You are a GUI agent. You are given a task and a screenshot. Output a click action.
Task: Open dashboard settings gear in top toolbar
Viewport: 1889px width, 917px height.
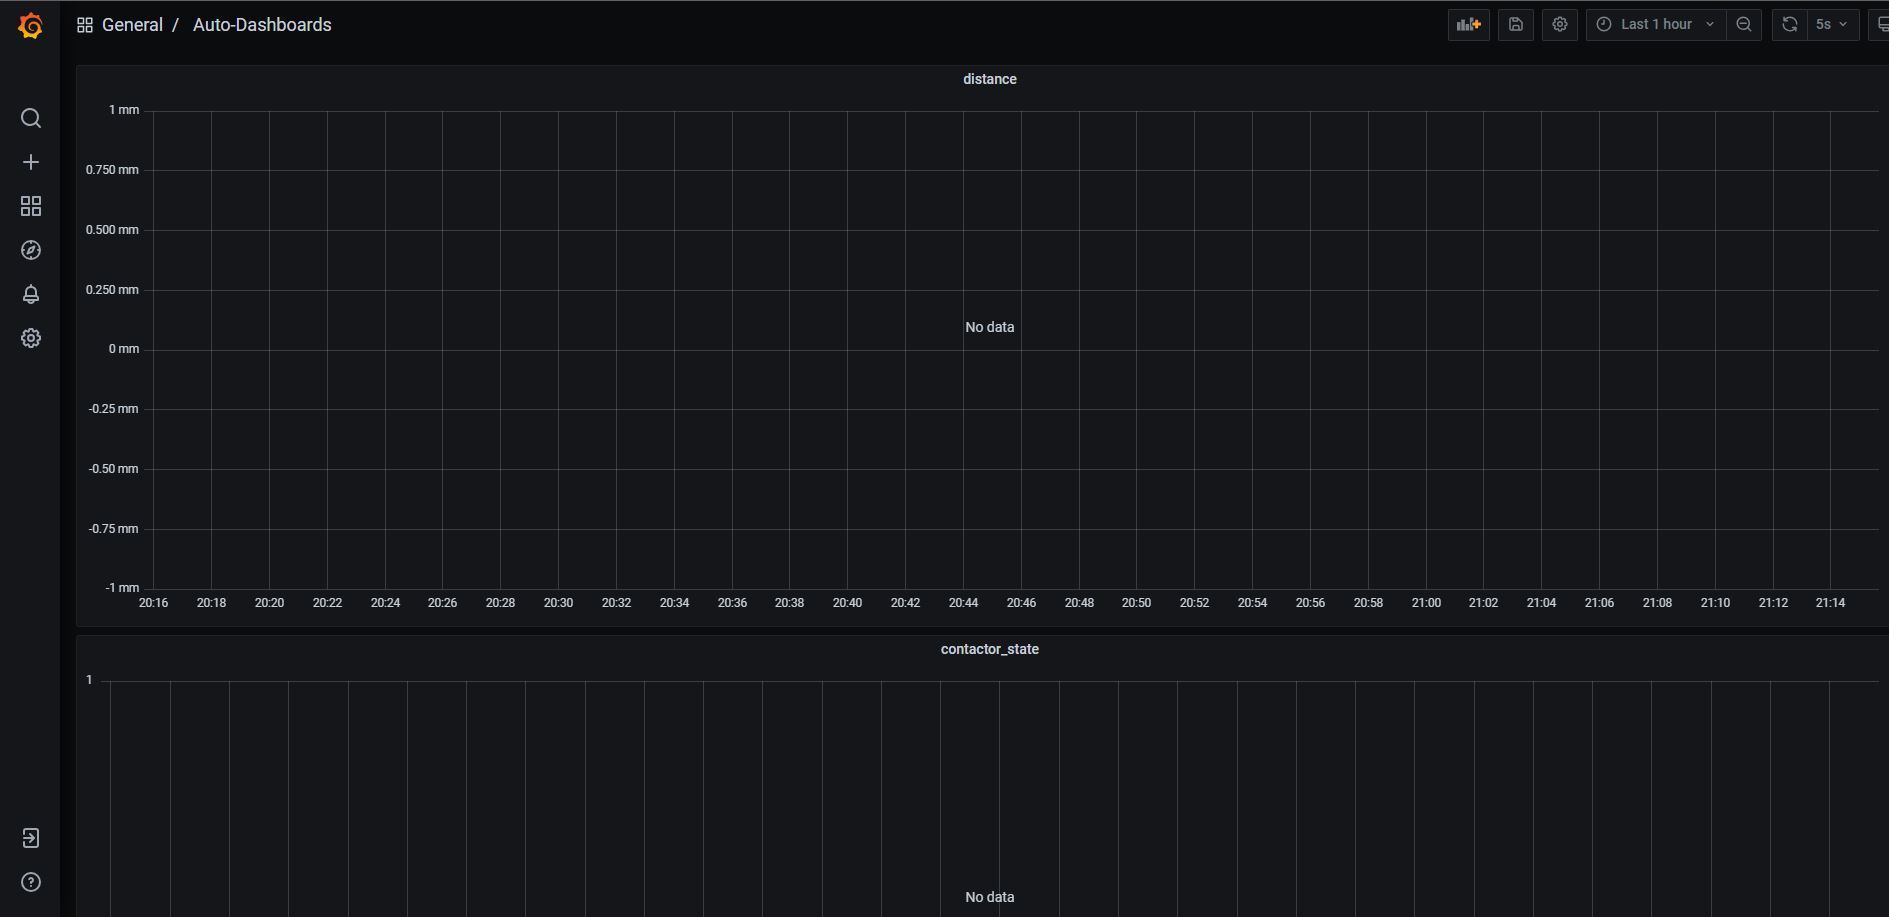pyautogui.click(x=1559, y=25)
